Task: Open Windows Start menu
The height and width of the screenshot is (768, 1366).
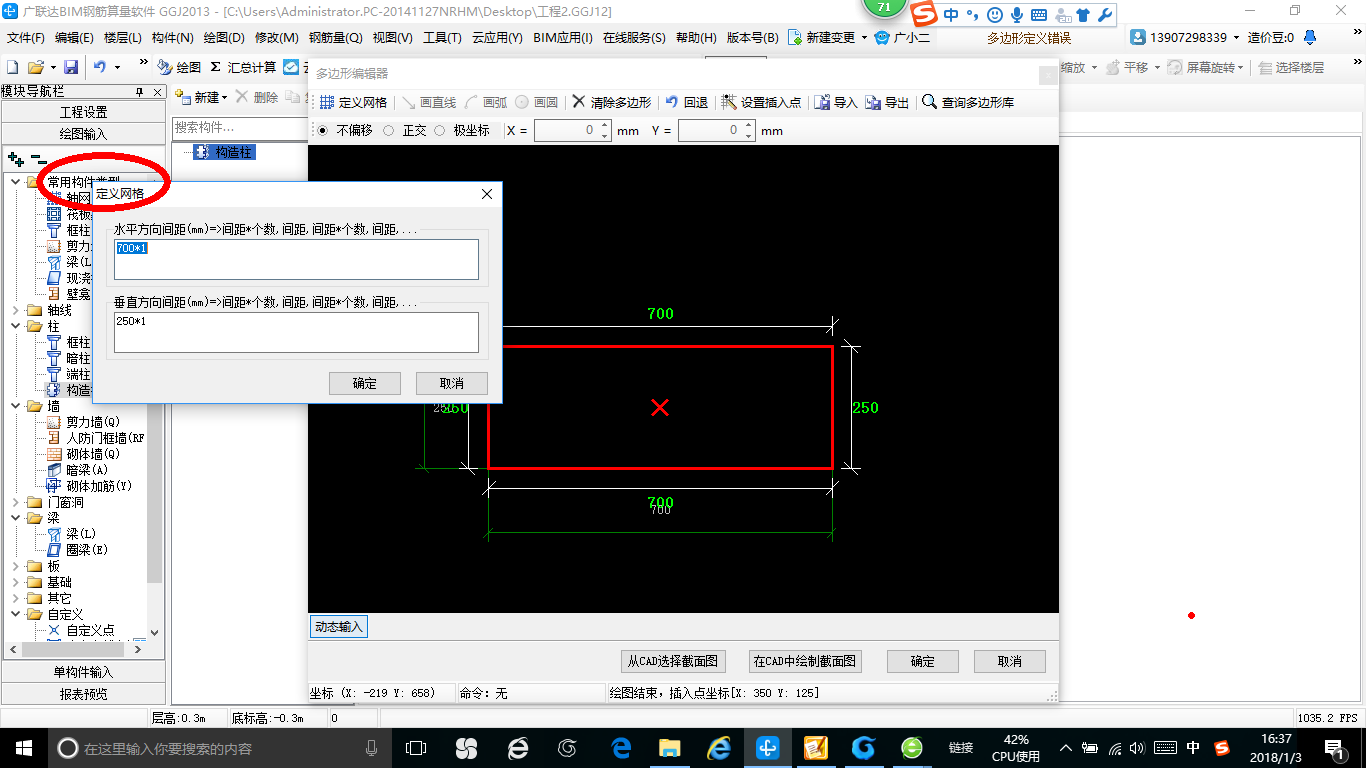Action: point(23,748)
